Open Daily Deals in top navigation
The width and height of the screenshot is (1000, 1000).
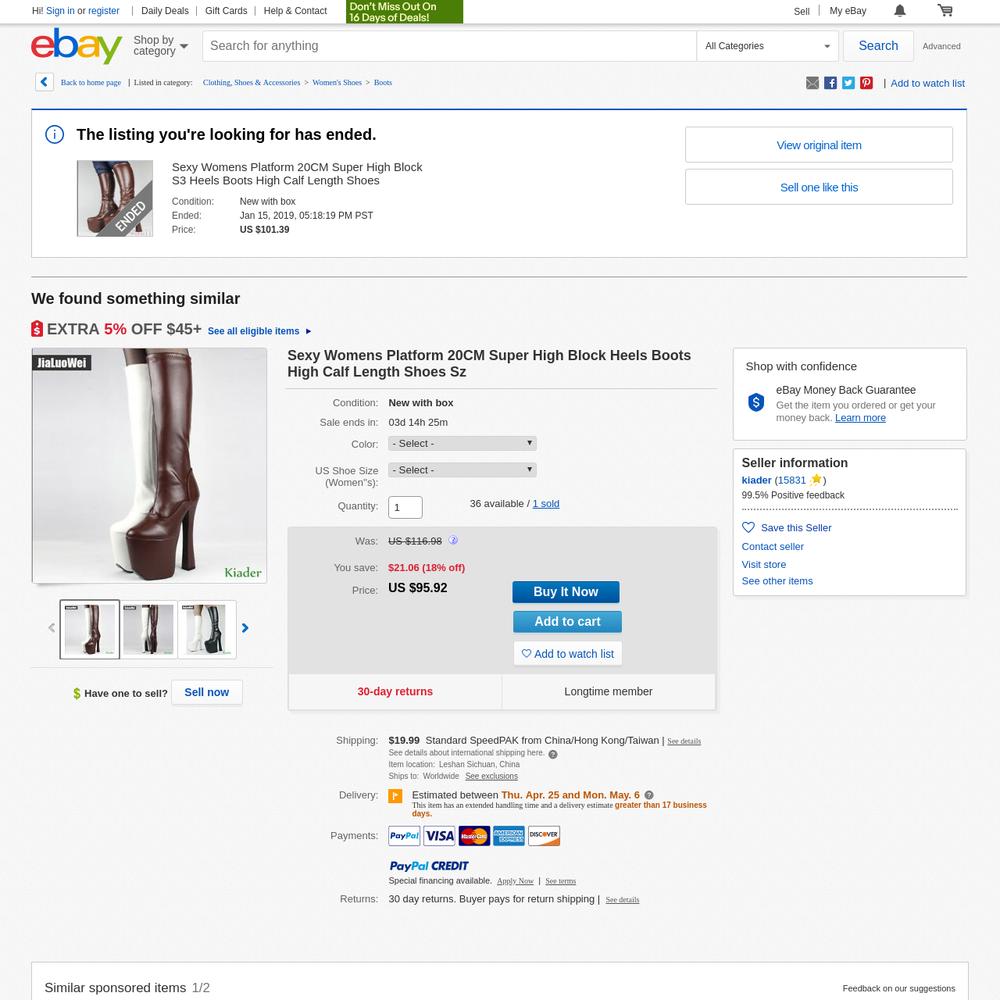(x=165, y=11)
